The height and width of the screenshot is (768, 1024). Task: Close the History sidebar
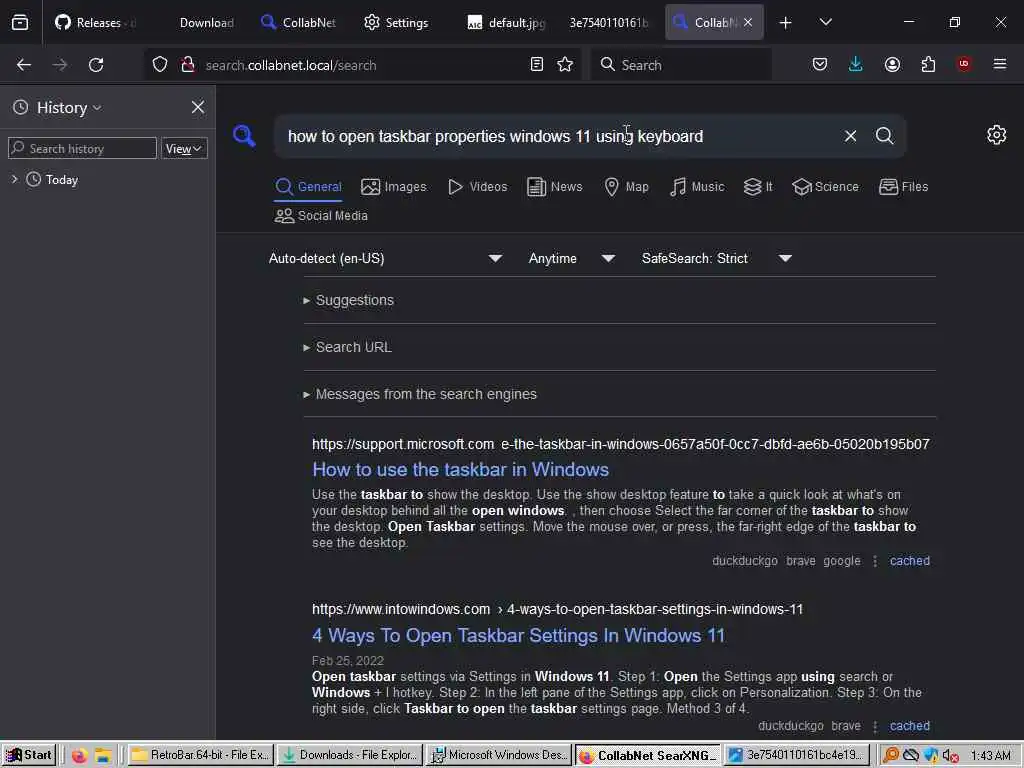pos(198,107)
